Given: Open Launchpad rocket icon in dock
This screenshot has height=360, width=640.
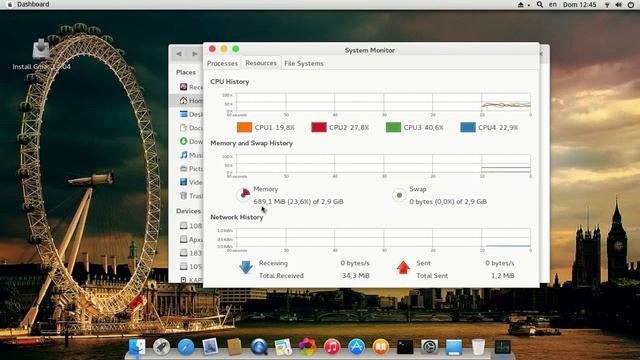Looking at the screenshot, I should pos(162,347).
